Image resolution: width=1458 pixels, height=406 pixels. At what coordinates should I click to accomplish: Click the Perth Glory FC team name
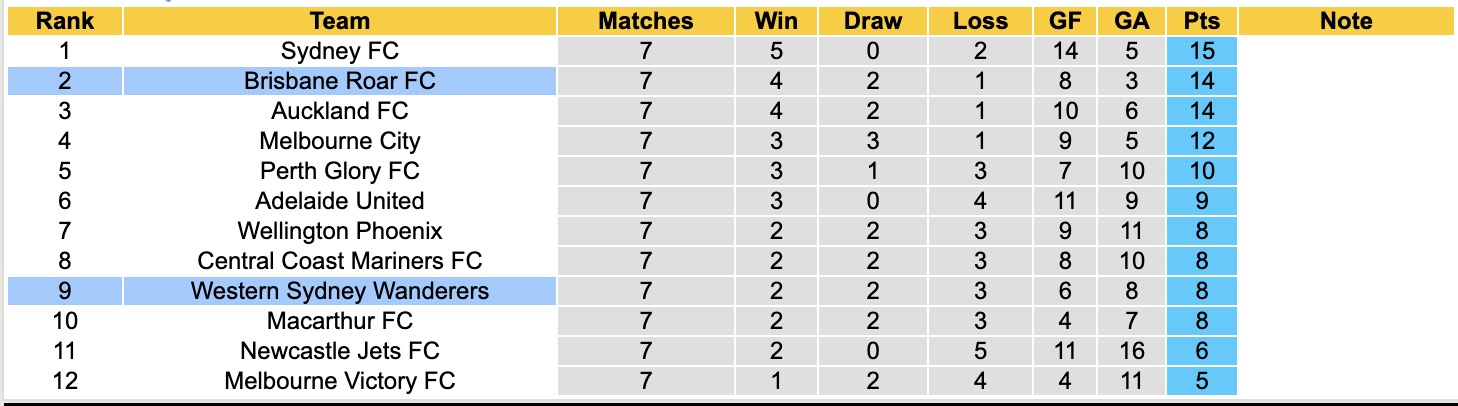340,171
